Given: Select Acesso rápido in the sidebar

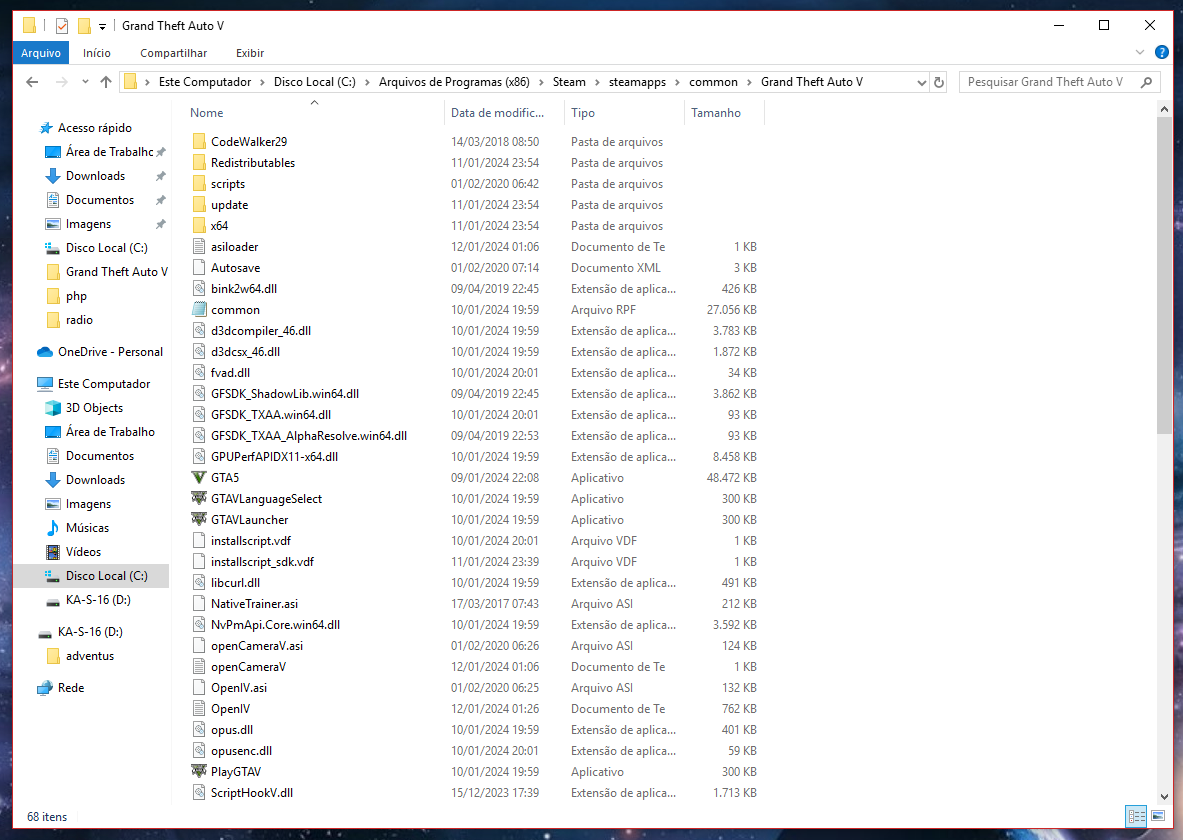Looking at the screenshot, I should [x=95, y=128].
